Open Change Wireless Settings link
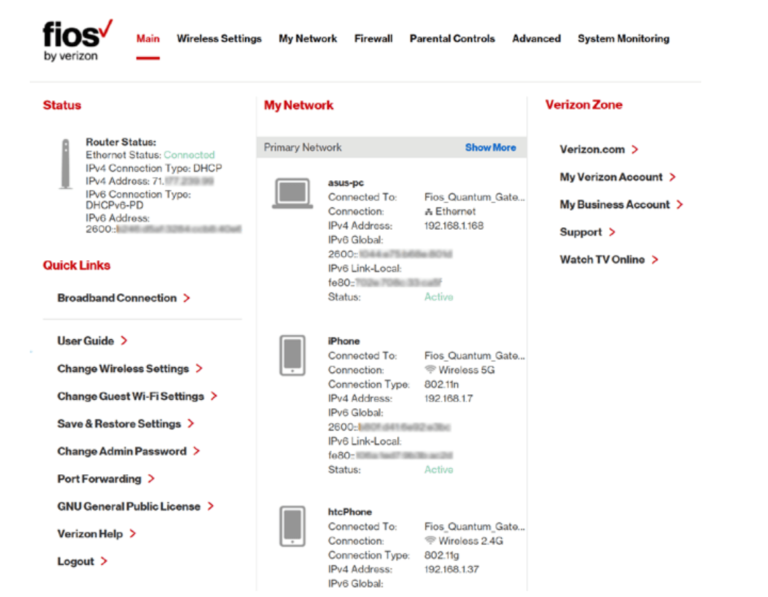This screenshot has width=768, height=597. click(123, 368)
